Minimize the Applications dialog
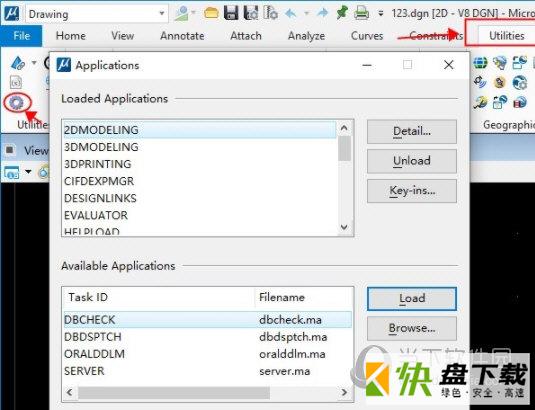The width and height of the screenshot is (535, 410). click(x=367, y=65)
